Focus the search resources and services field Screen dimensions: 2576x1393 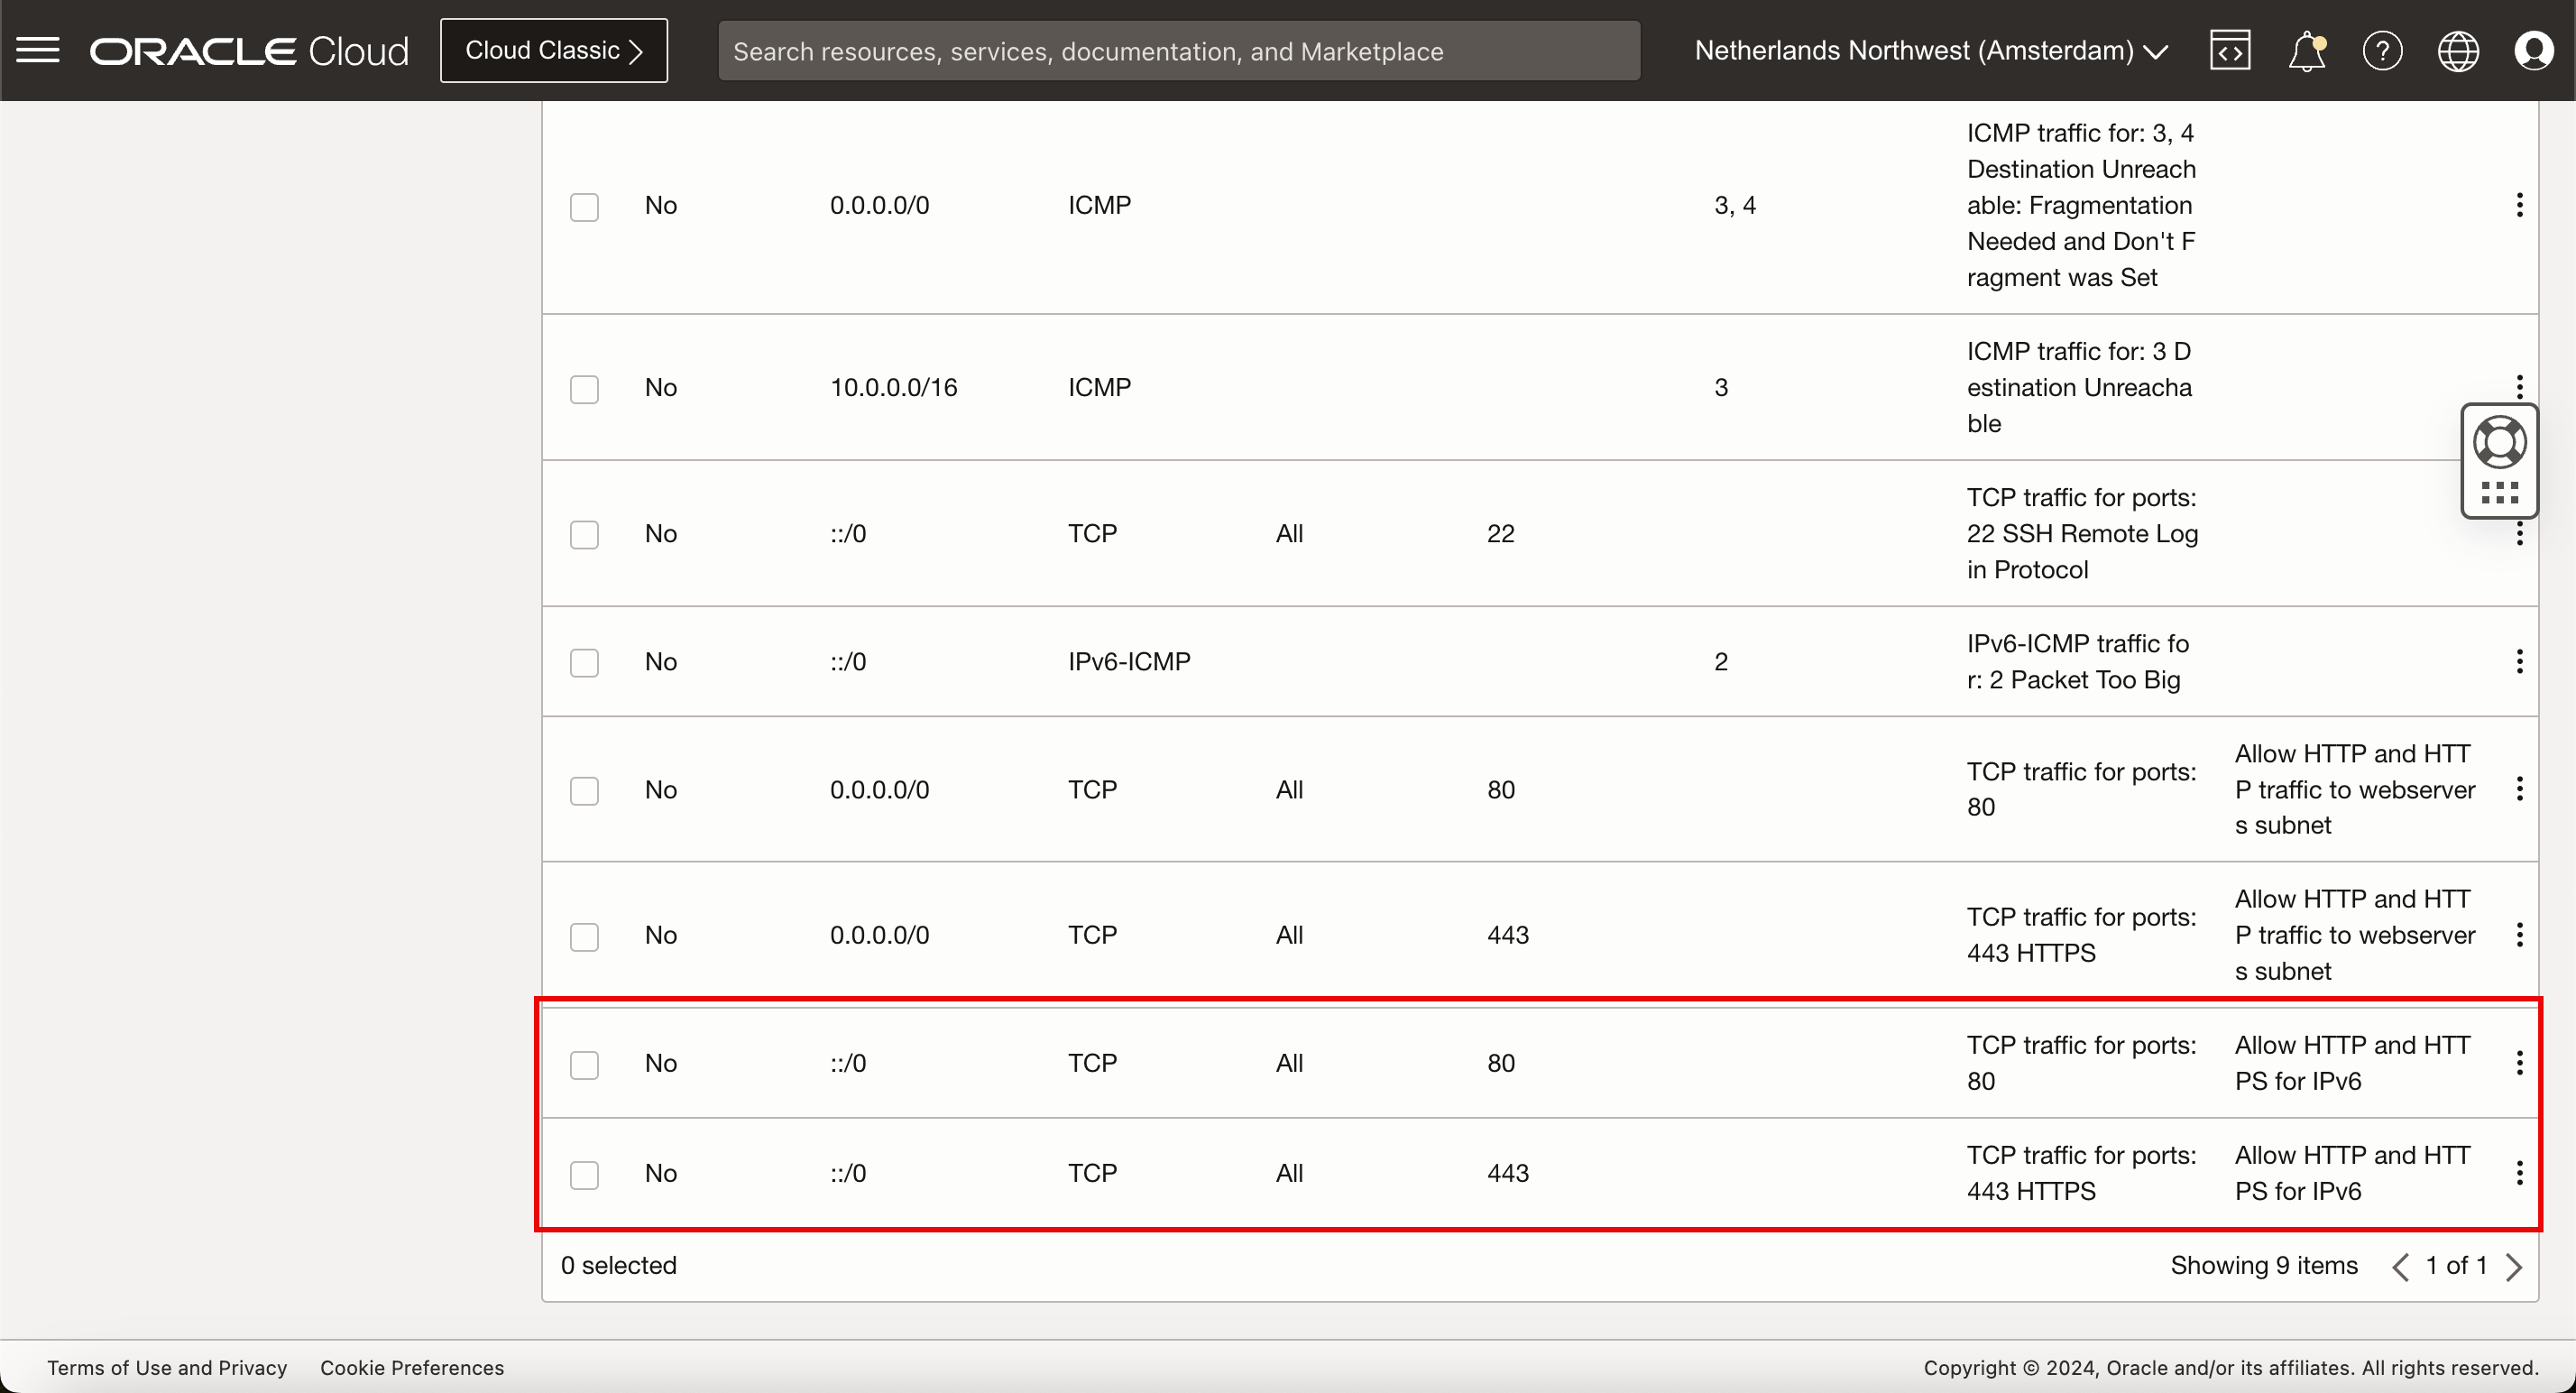pyautogui.click(x=1179, y=51)
